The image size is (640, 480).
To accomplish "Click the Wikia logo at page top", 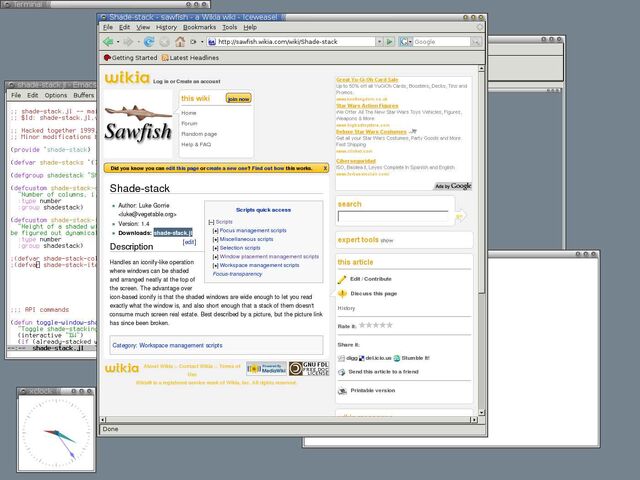I will pos(127,78).
